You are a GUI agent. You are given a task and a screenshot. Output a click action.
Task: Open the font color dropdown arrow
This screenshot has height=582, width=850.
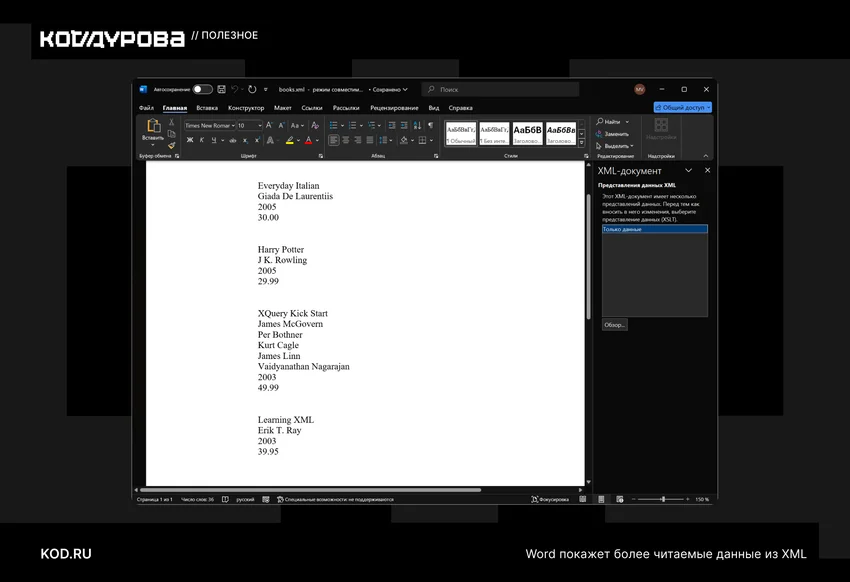(317, 140)
